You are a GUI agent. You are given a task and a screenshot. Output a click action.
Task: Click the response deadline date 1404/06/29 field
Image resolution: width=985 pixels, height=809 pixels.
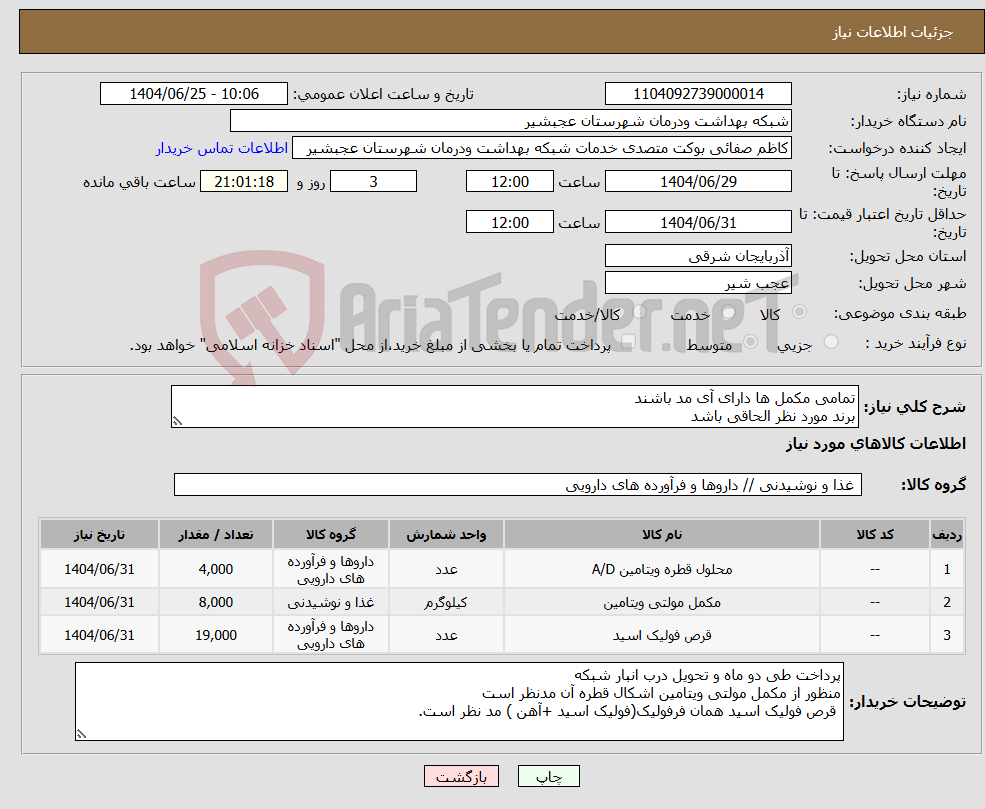pyautogui.click(x=698, y=182)
